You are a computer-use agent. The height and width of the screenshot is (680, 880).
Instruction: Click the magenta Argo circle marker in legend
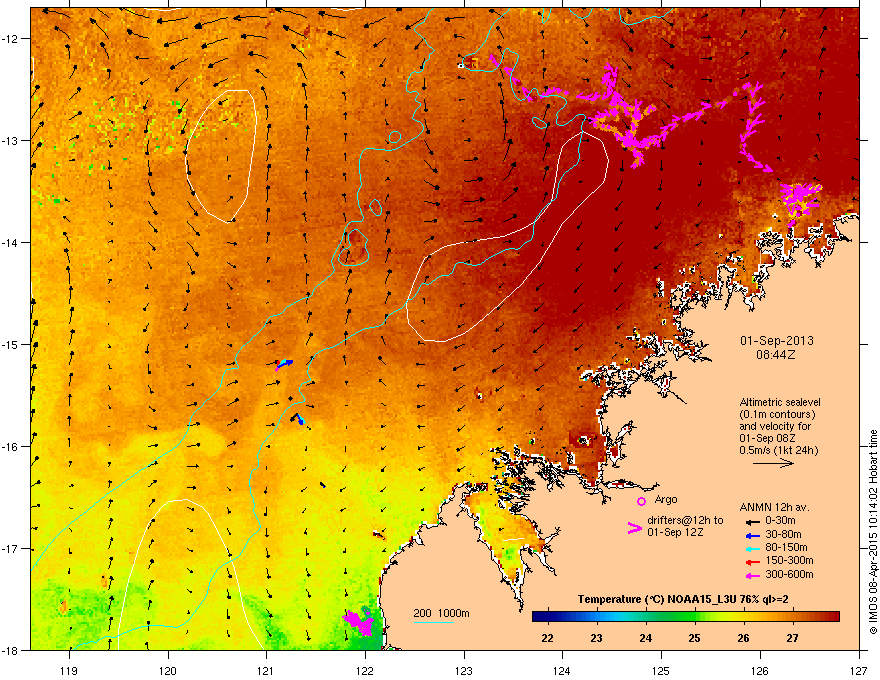(641, 501)
